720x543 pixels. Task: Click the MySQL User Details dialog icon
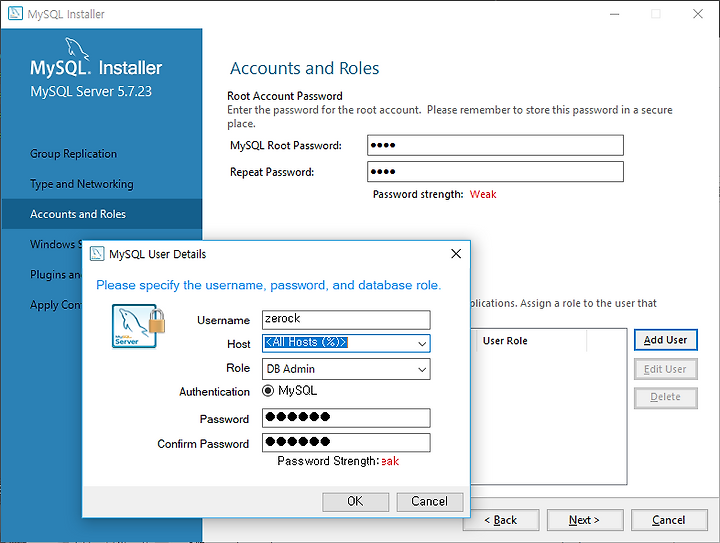(97, 254)
